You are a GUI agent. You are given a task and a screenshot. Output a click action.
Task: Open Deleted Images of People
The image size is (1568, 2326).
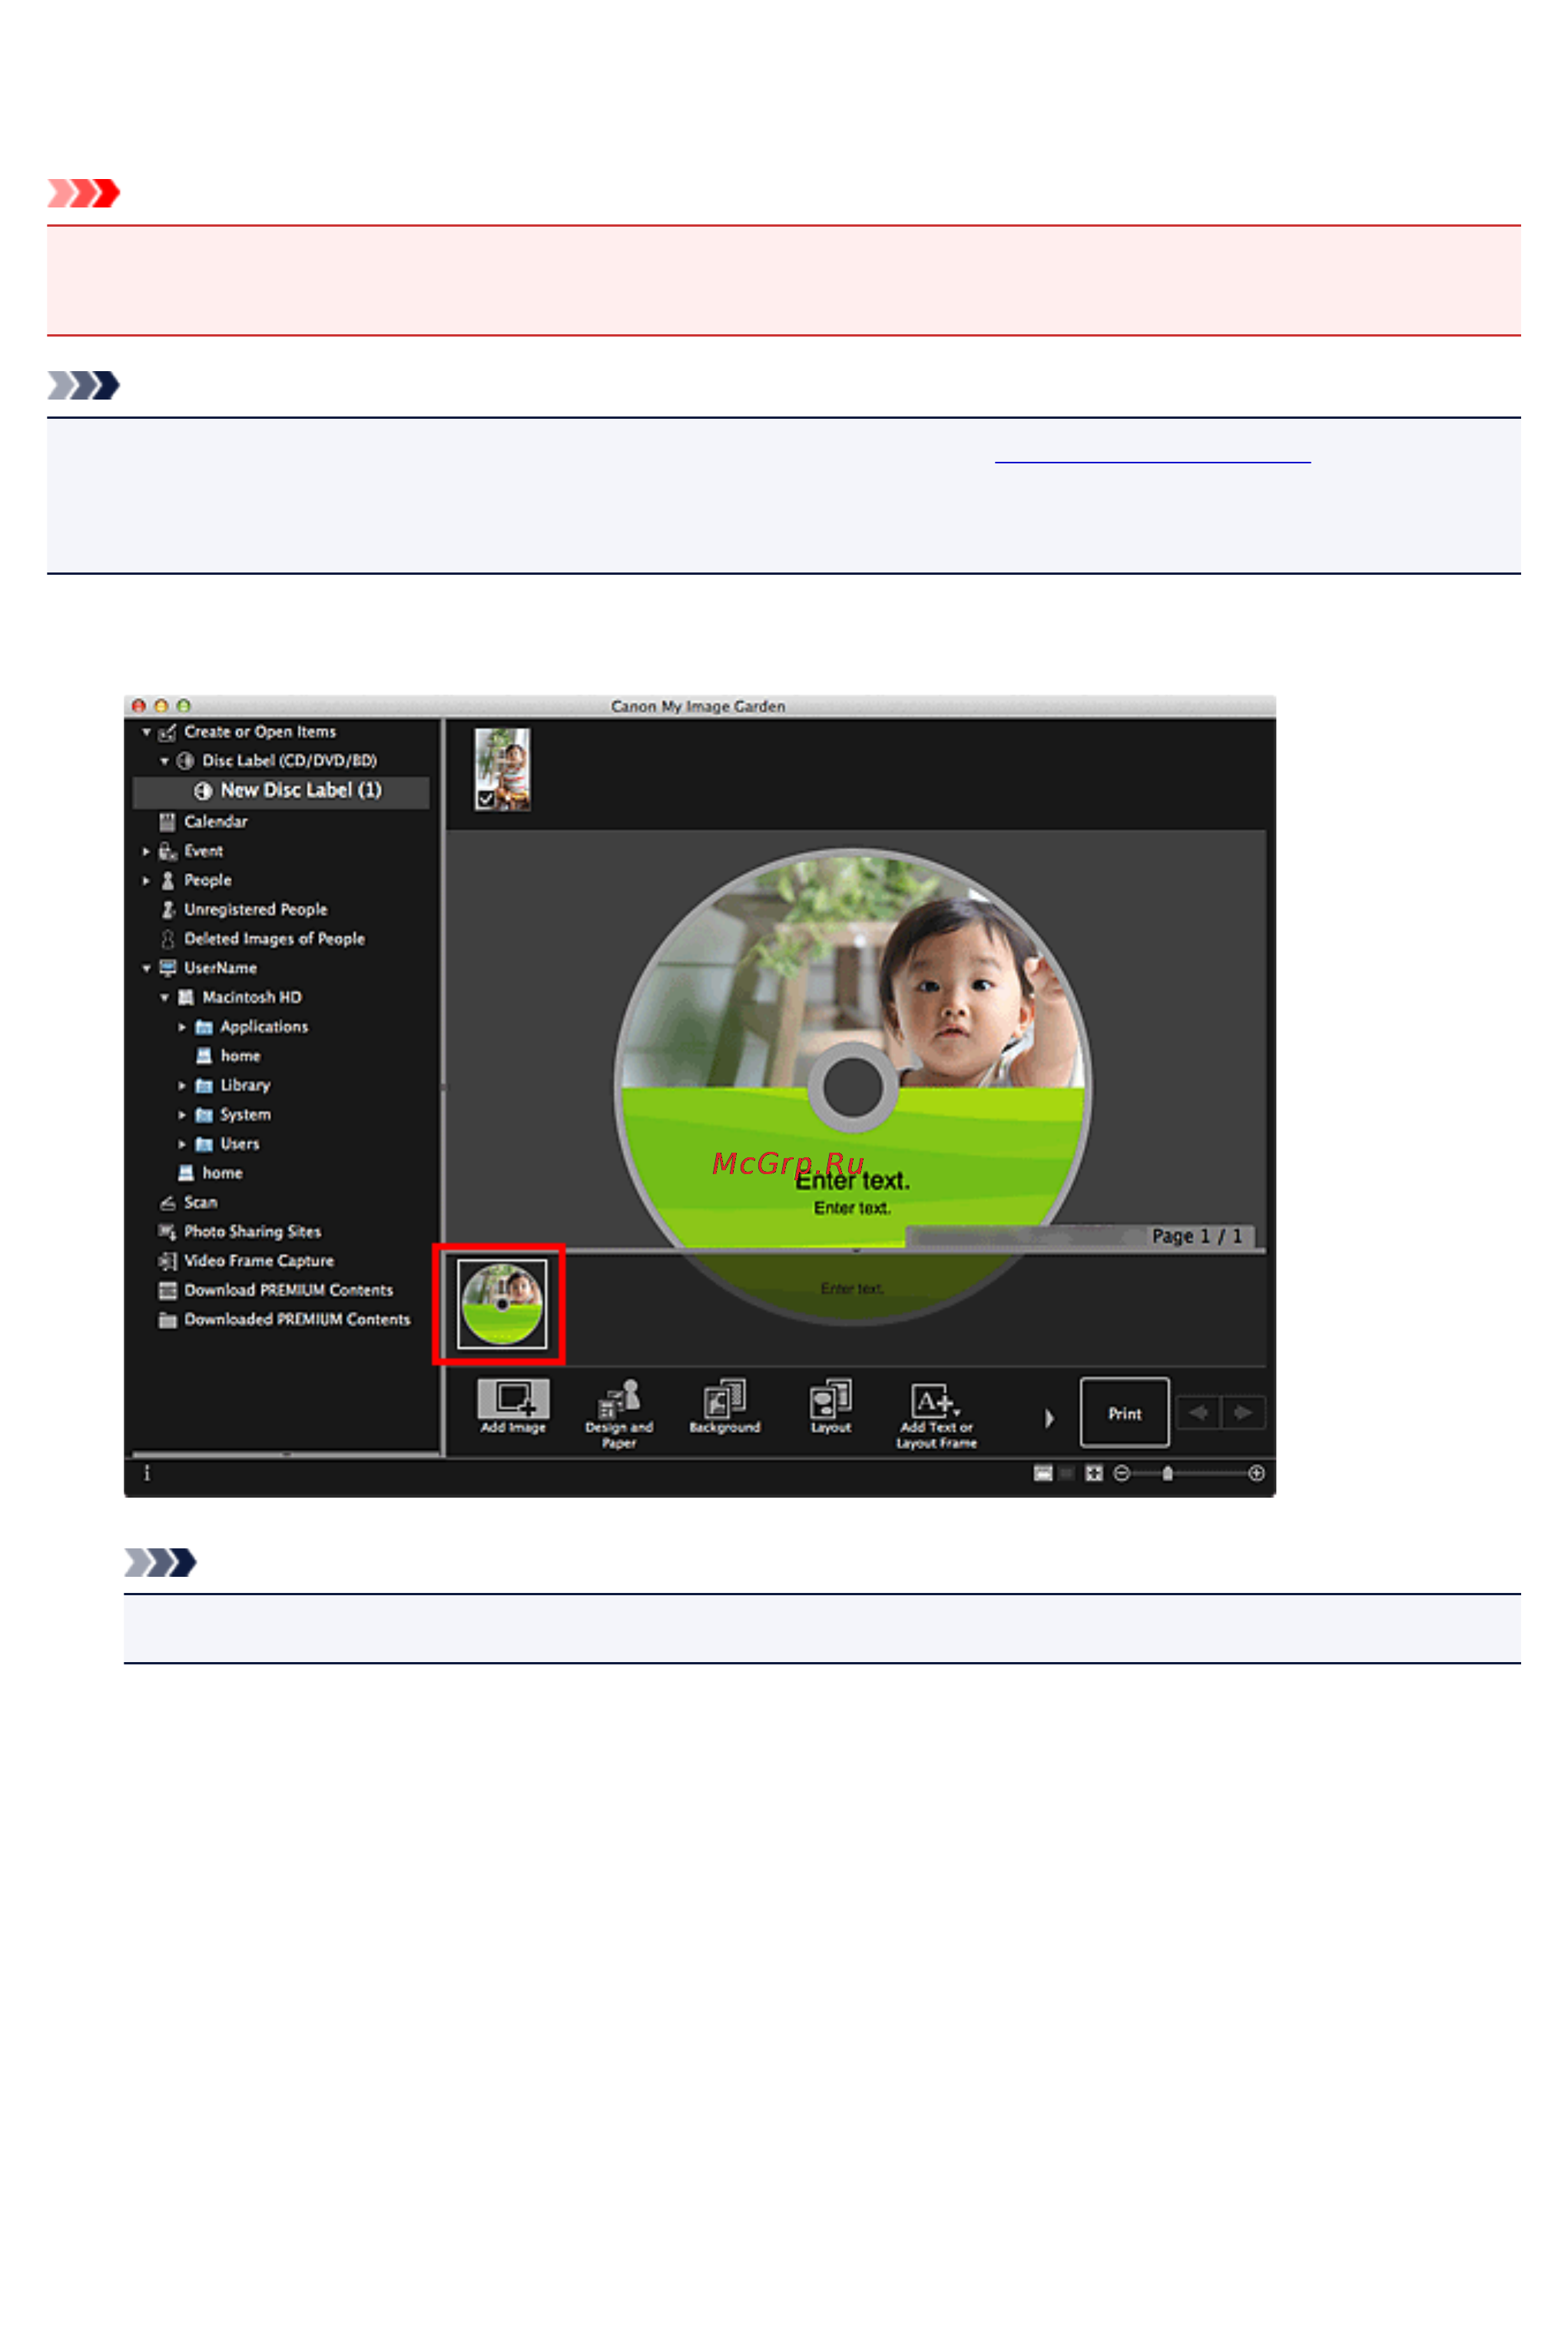(x=274, y=938)
